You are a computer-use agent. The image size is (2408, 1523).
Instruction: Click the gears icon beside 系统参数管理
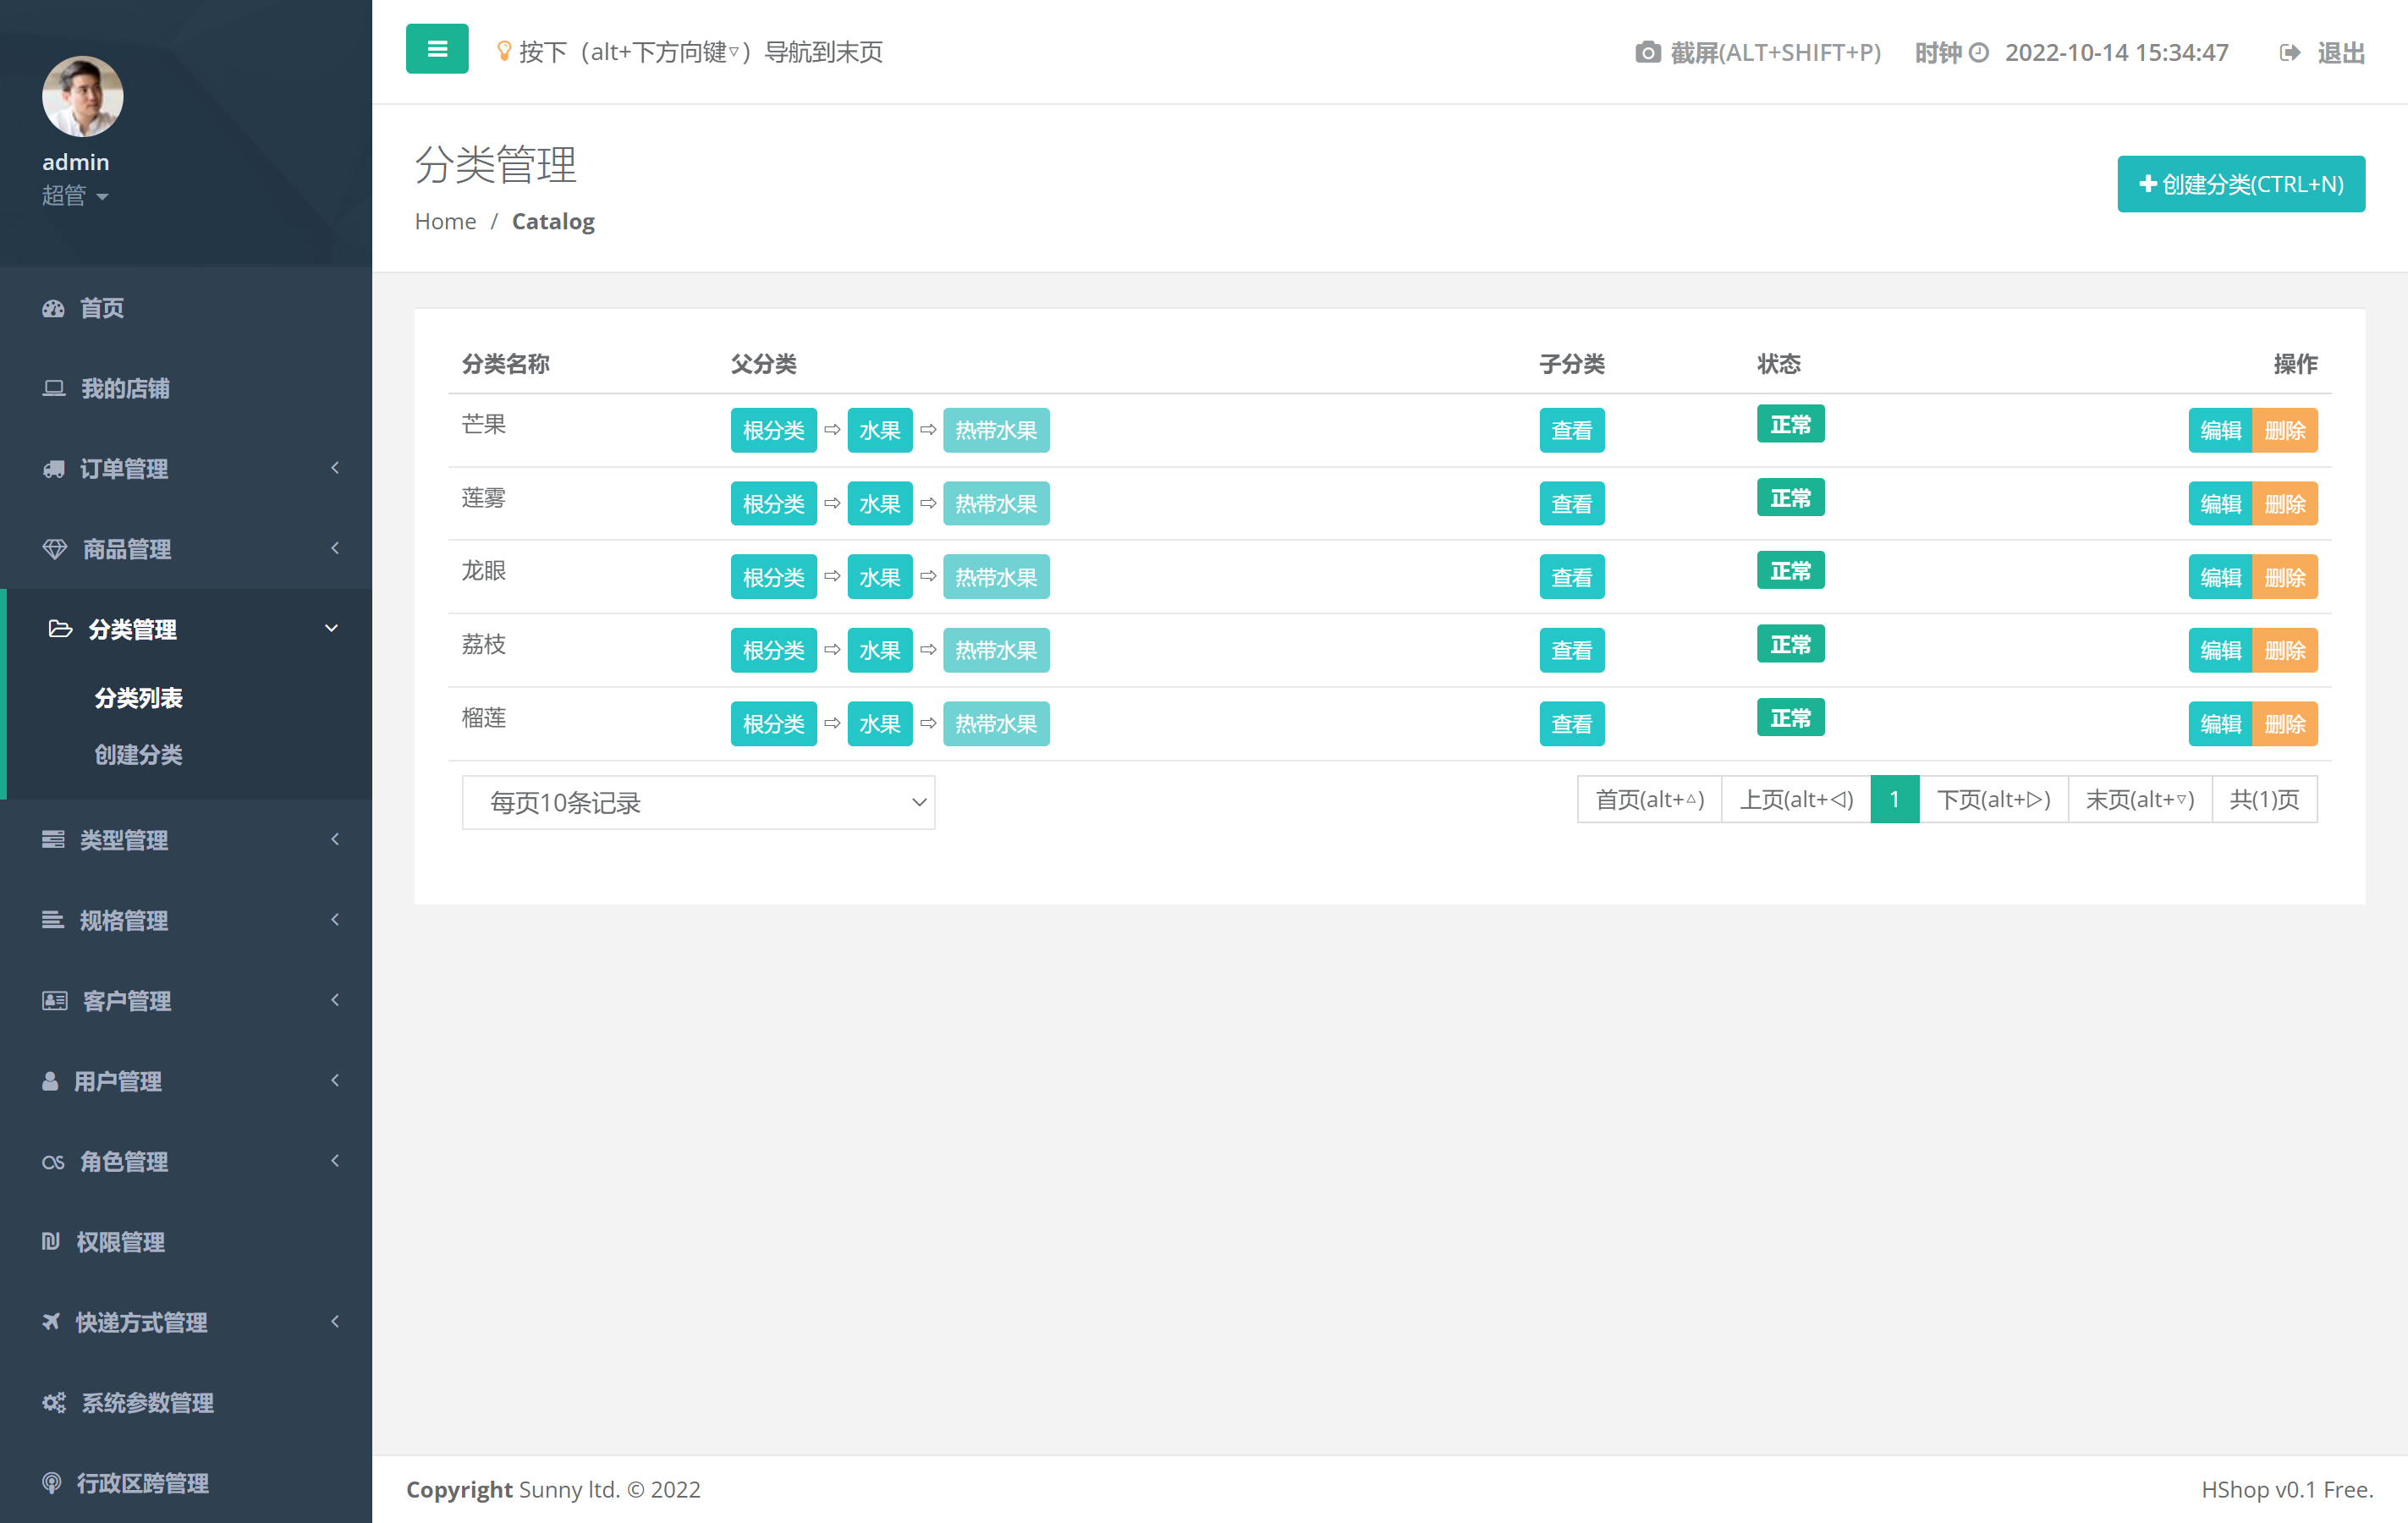click(54, 1403)
